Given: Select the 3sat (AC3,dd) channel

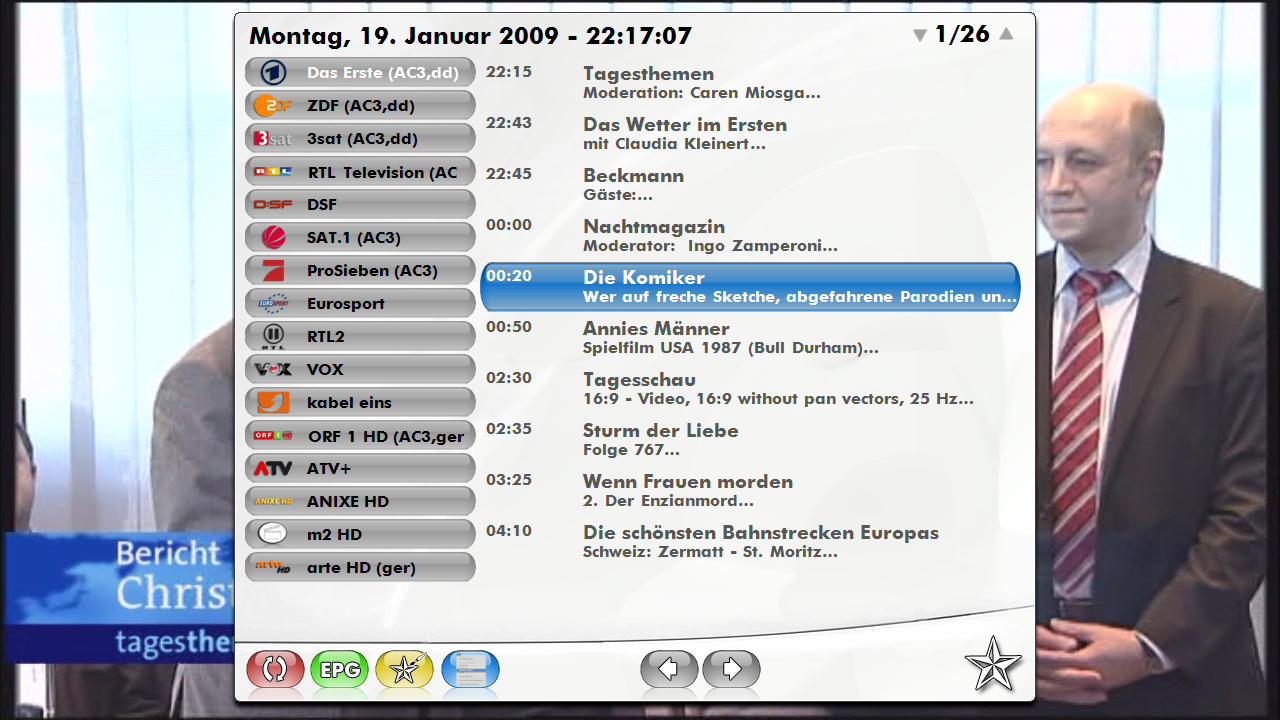Looking at the screenshot, I should coord(360,139).
